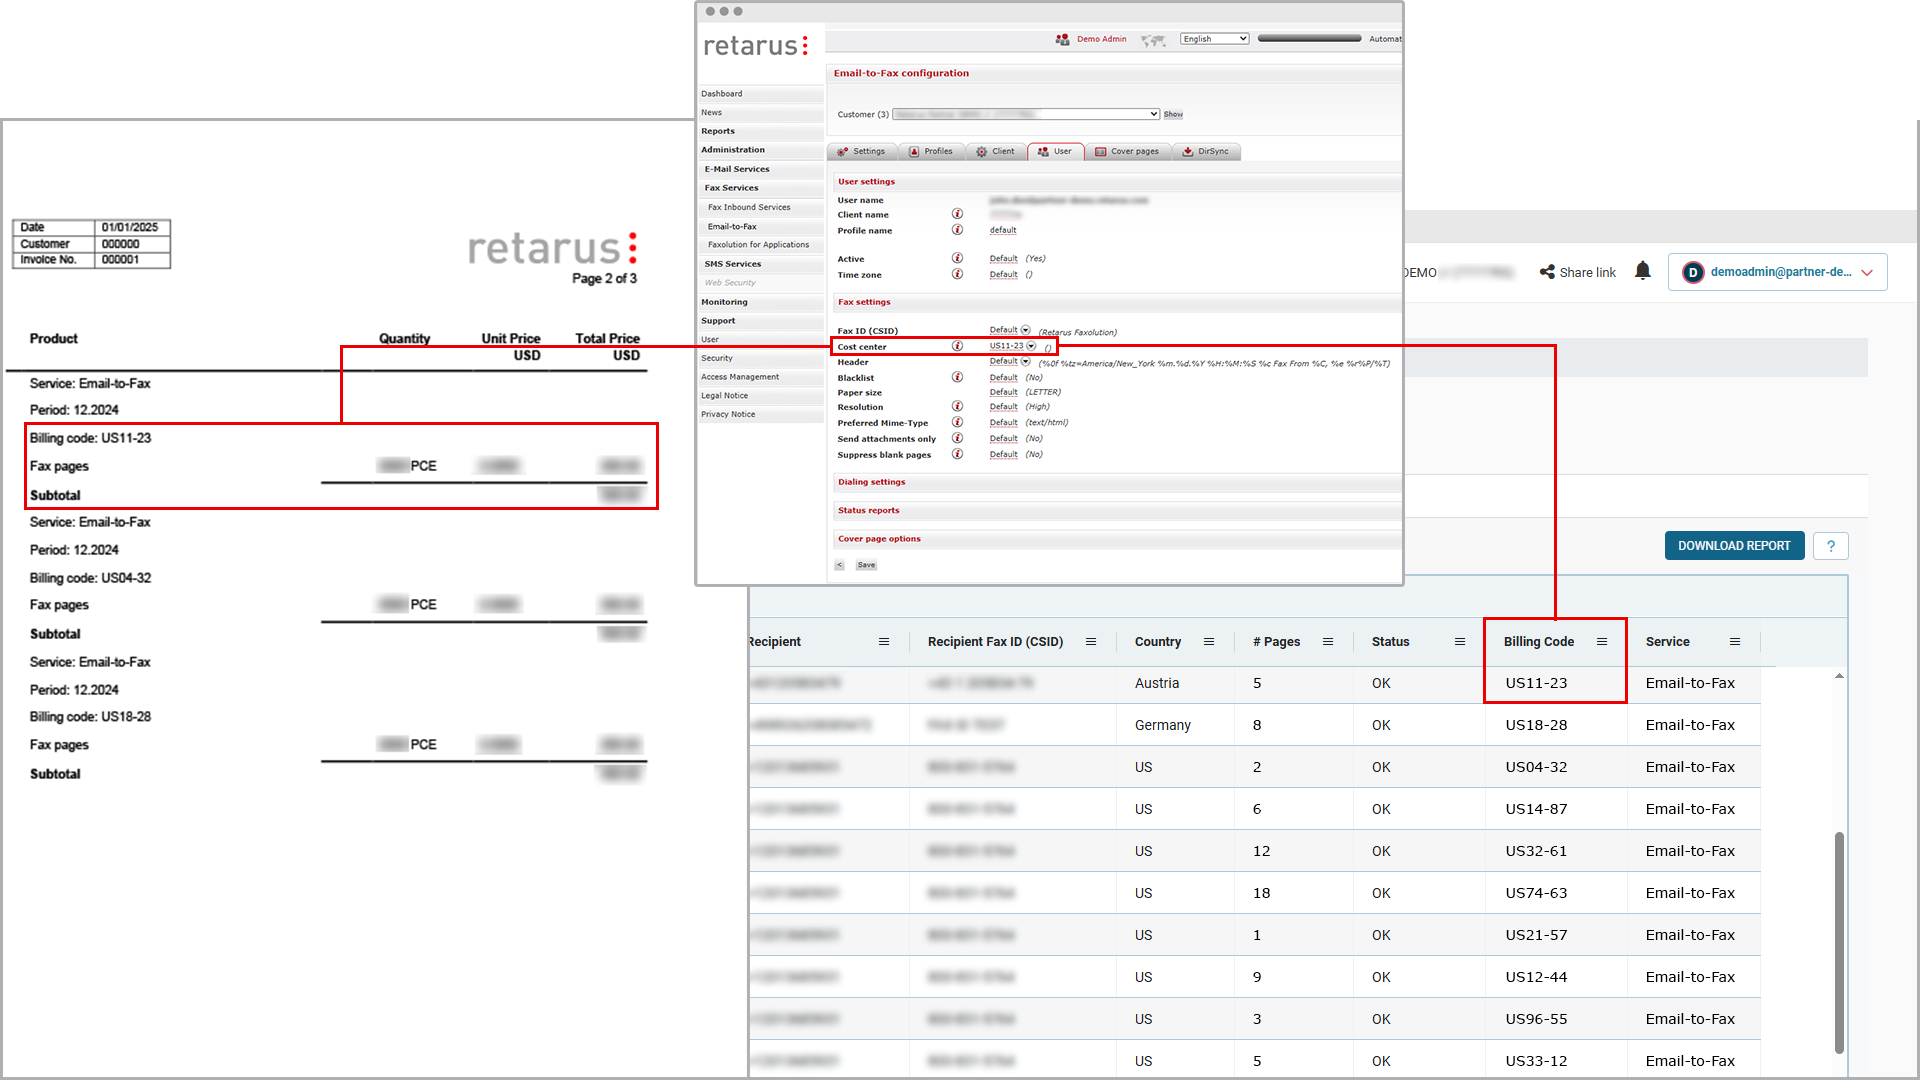
Task: Open the Recipient column menu icon
Action: 884,642
